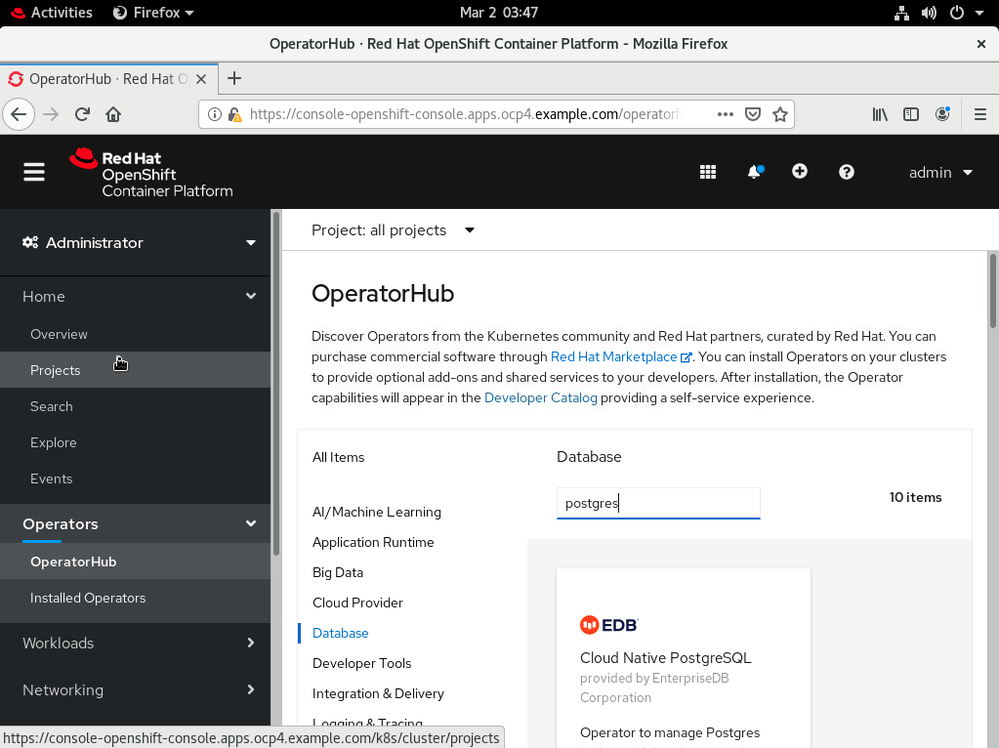999x748 pixels.
Task: Open the Developer Catalog link
Action: click(540, 397)
